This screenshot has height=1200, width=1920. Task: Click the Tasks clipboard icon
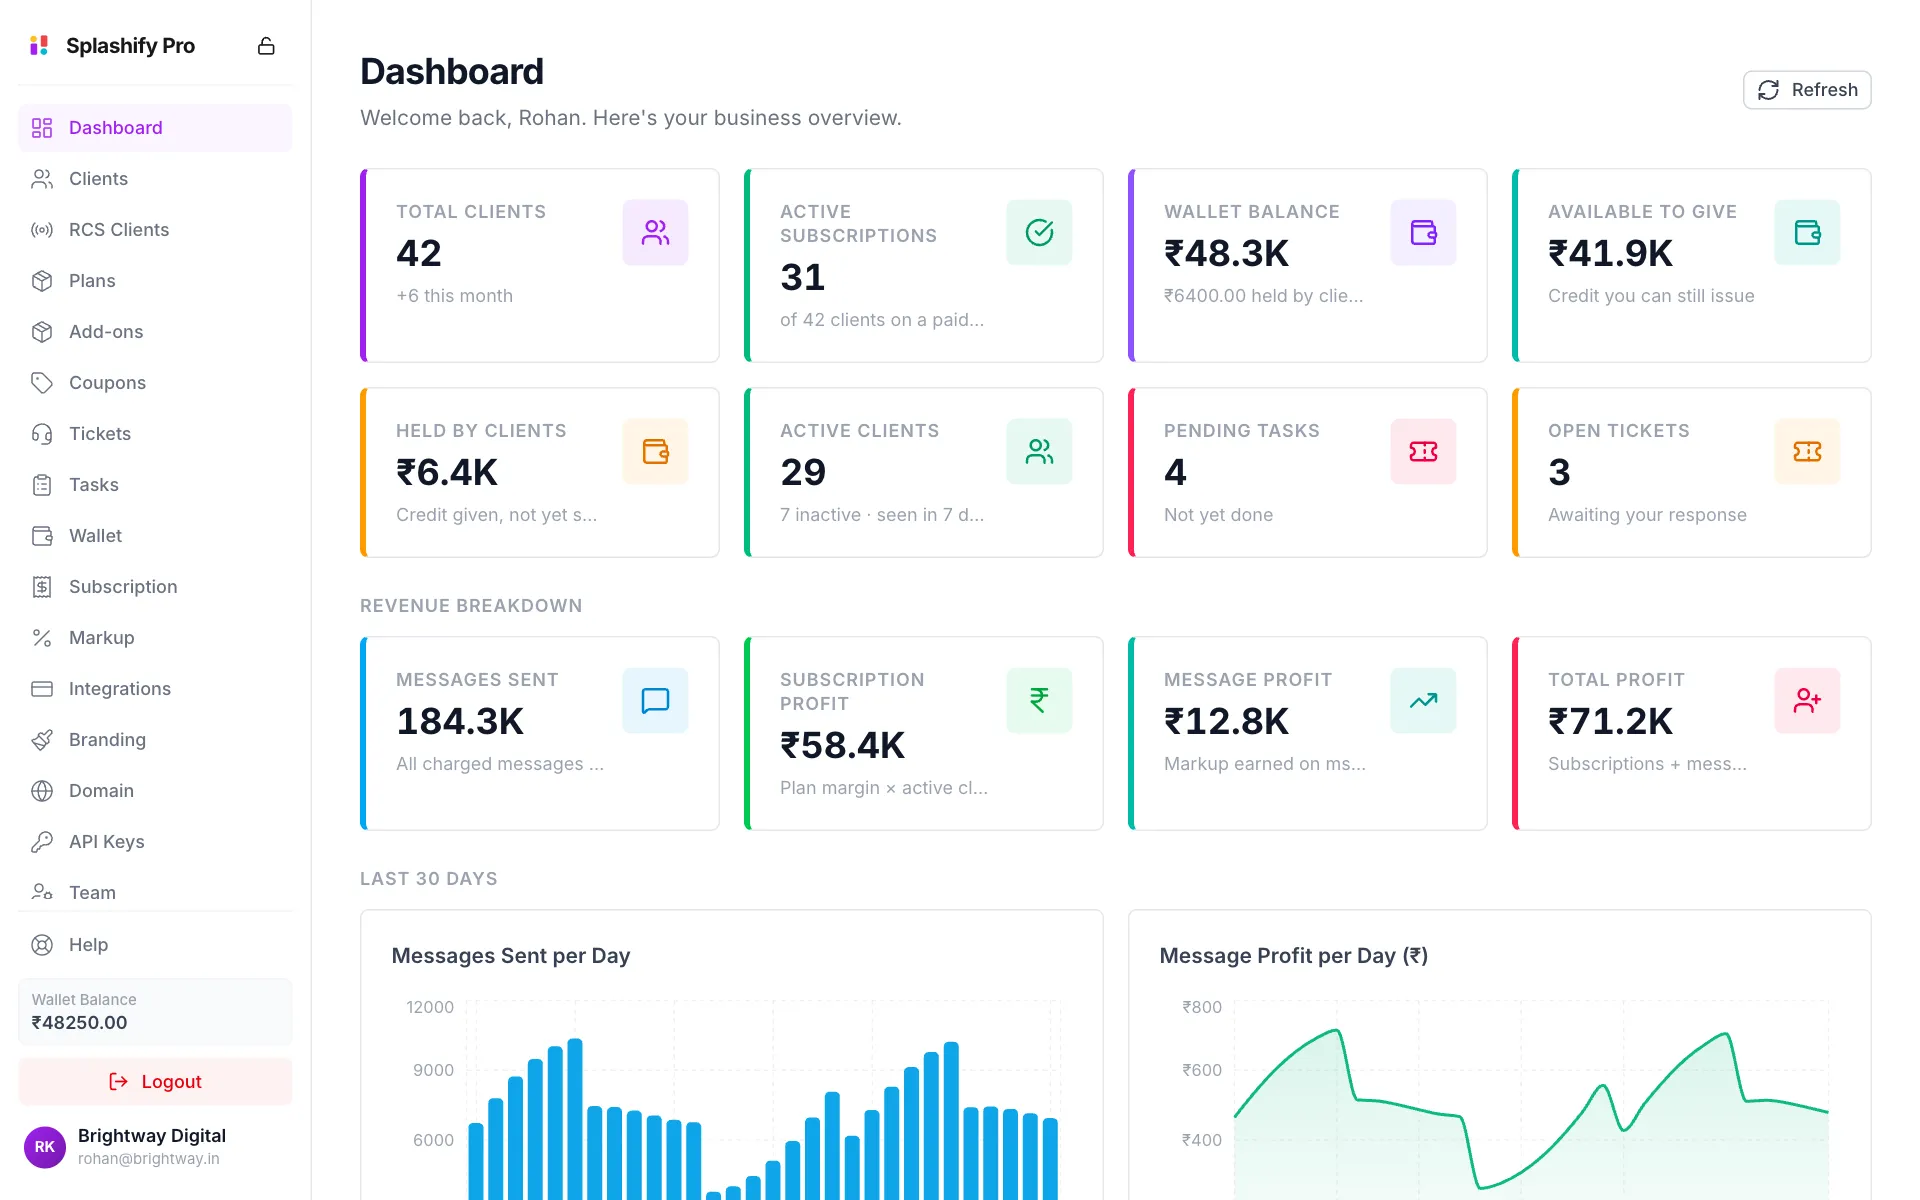pyautogui.click(x=42, y=485)
